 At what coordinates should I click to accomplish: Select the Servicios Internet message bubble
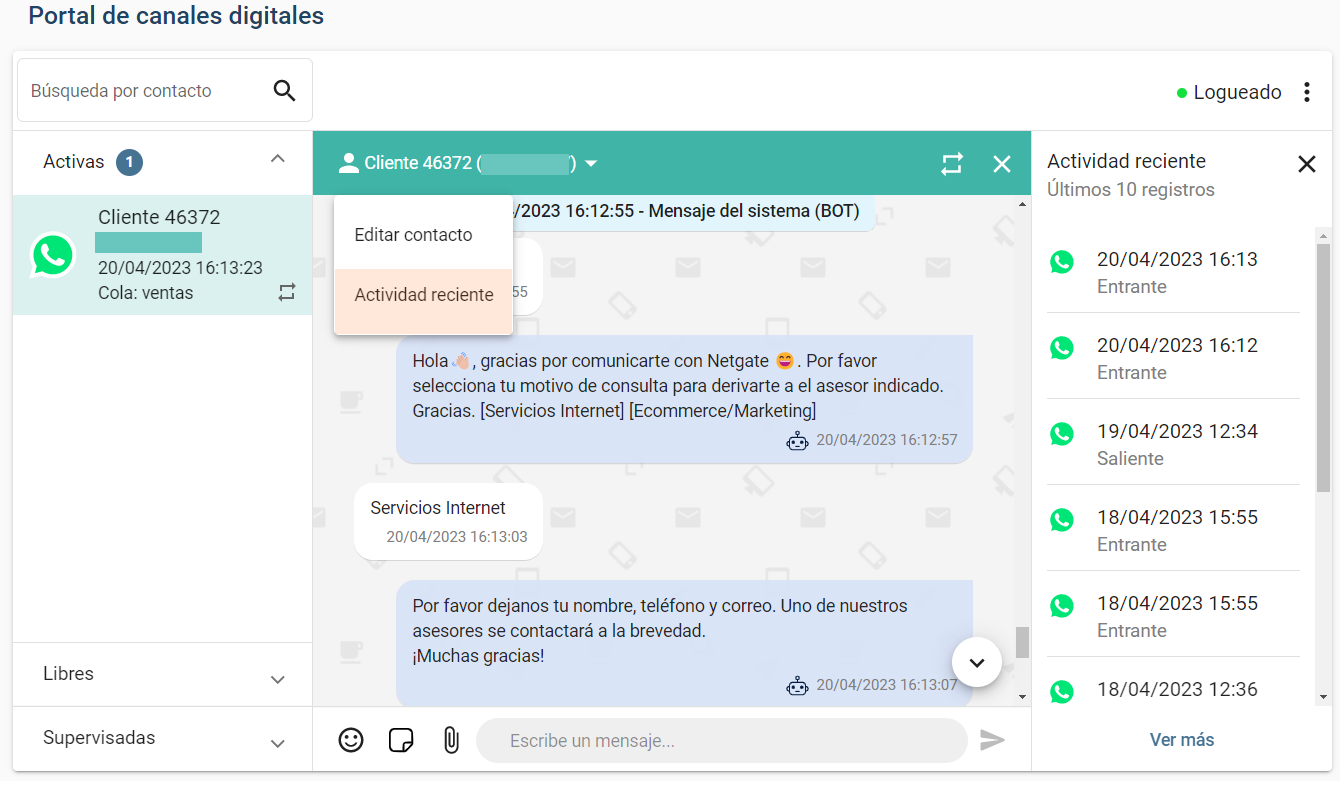pyautogui.click(x=448, y=522)
